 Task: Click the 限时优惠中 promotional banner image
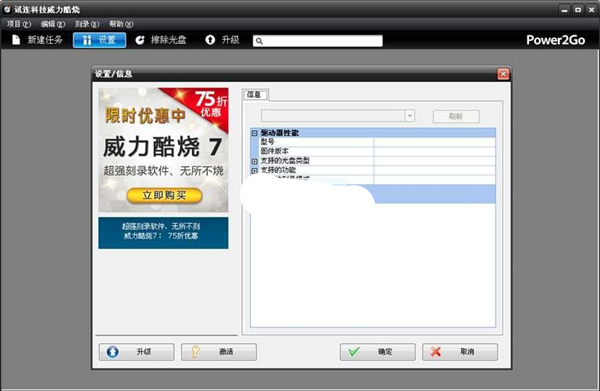163,150
